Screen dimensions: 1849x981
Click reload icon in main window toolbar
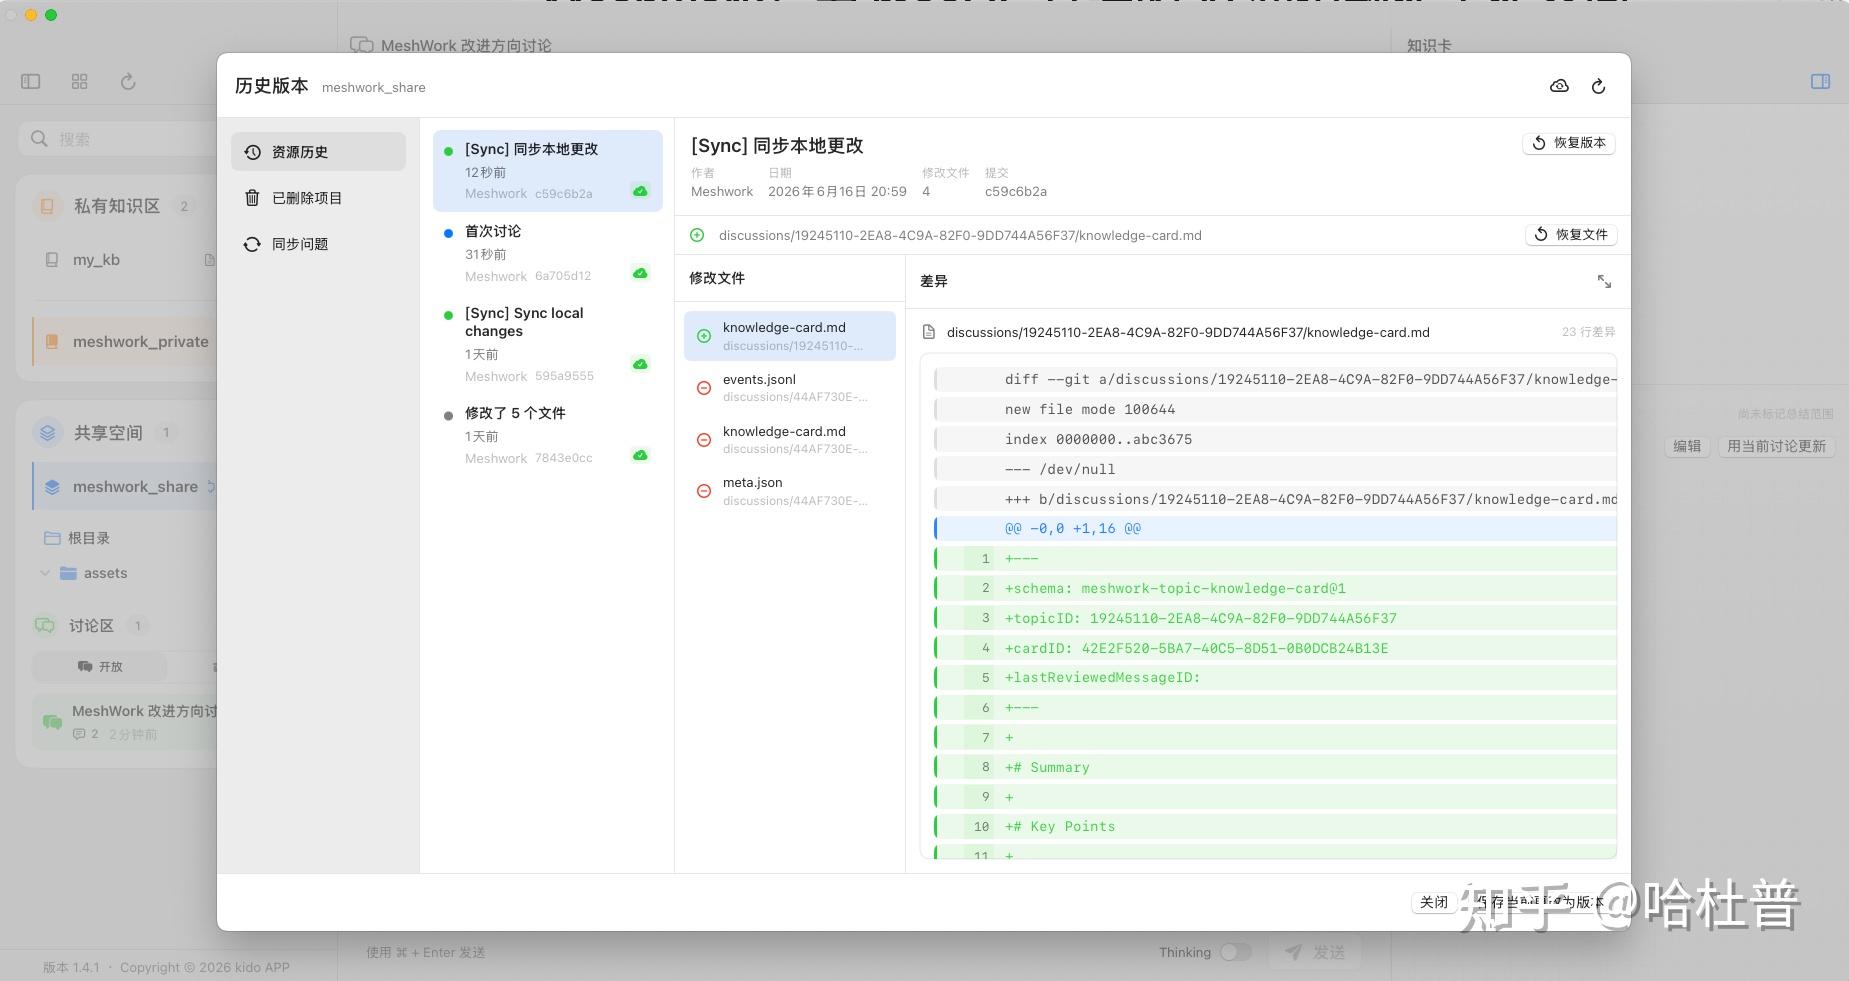coord(128,82)
